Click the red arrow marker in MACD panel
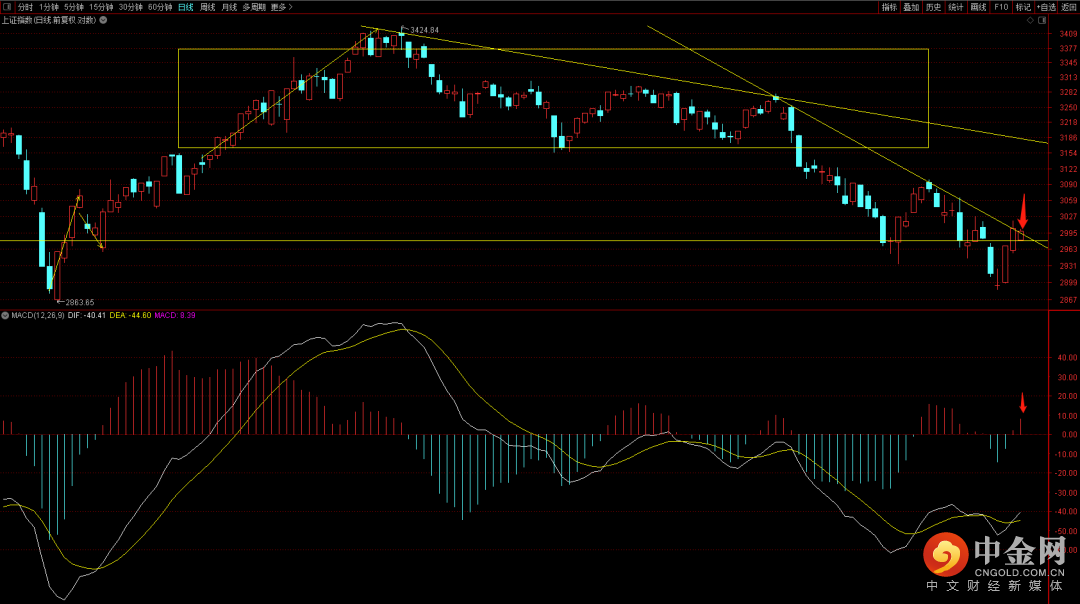 pos(1022,402)
